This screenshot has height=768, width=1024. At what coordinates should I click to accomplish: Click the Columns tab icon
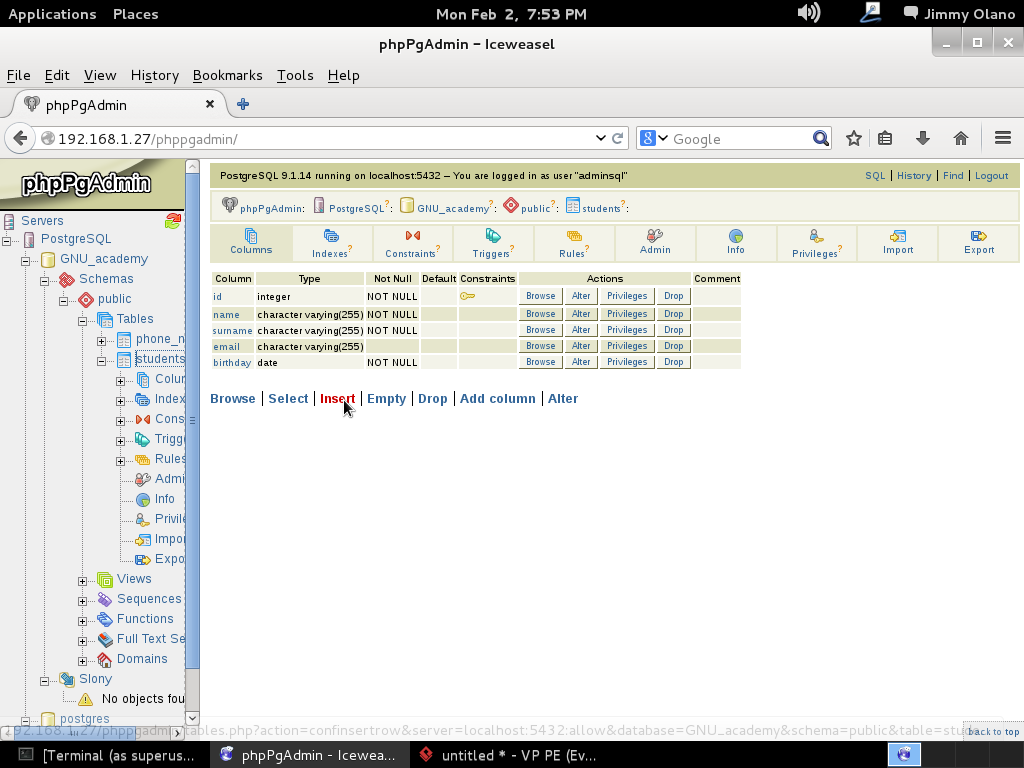tap(251, 236)
